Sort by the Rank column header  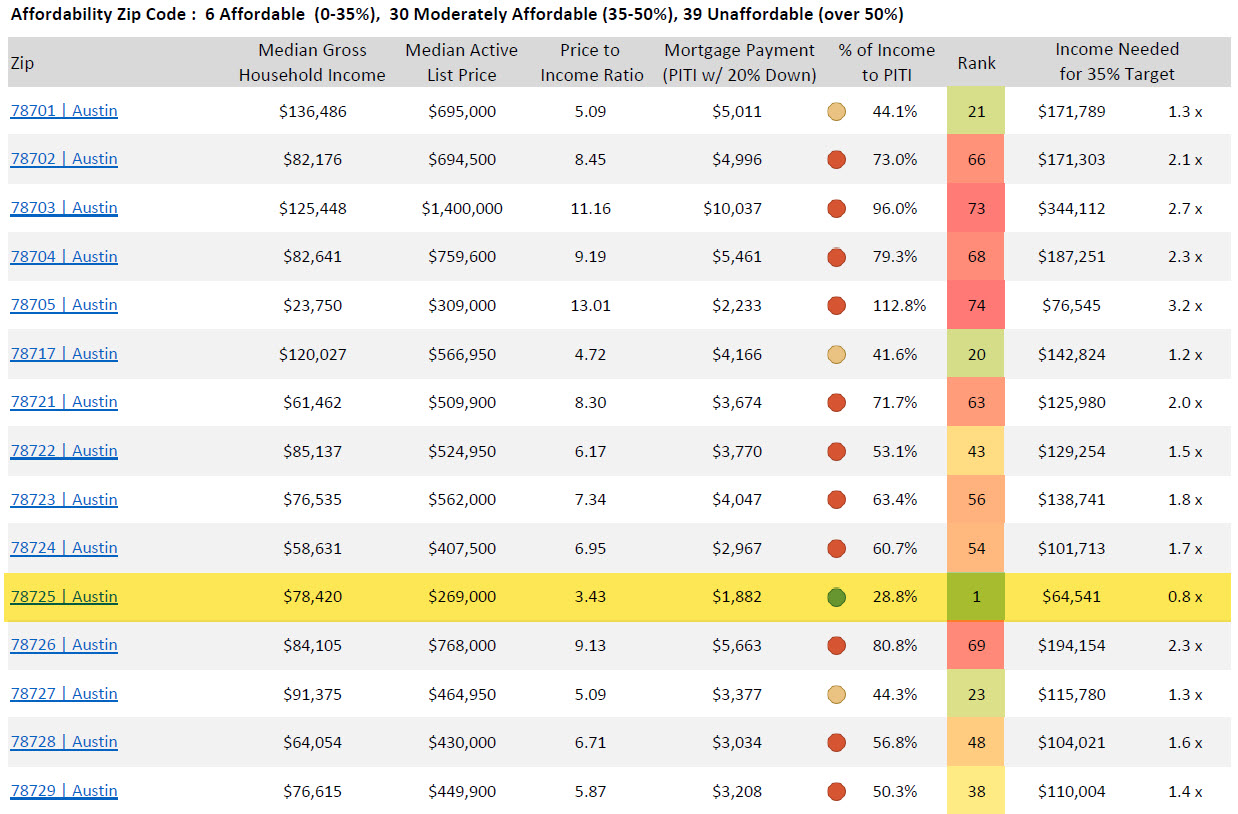coord(976,63)
